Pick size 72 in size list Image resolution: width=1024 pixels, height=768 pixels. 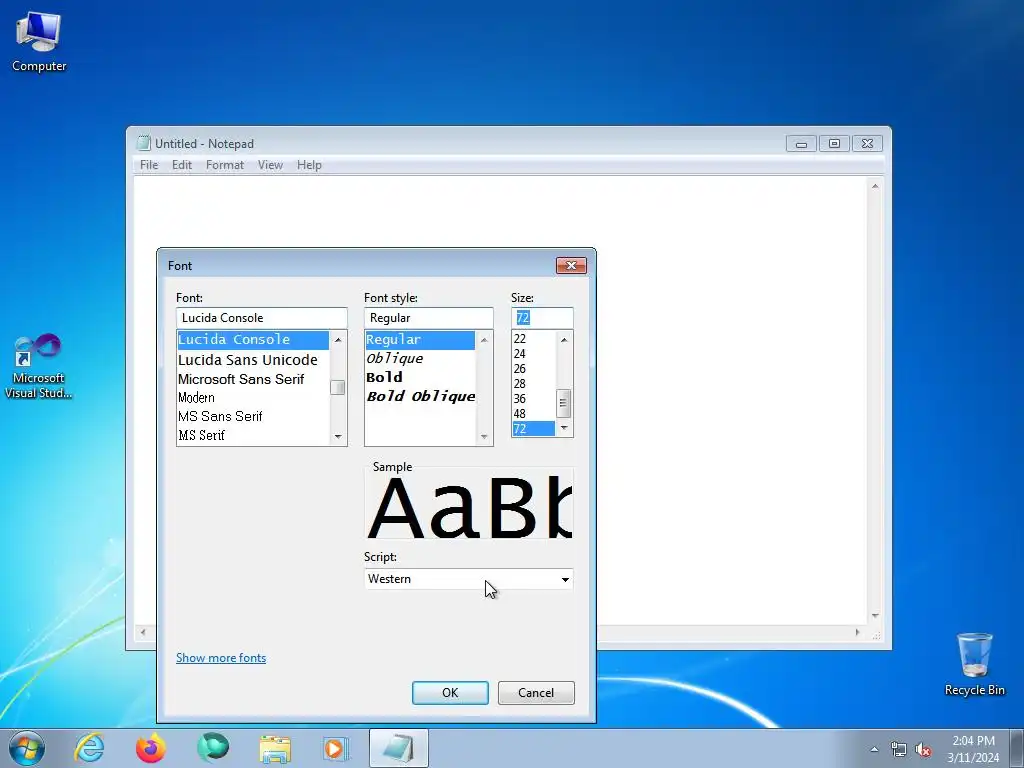(534, 429)
